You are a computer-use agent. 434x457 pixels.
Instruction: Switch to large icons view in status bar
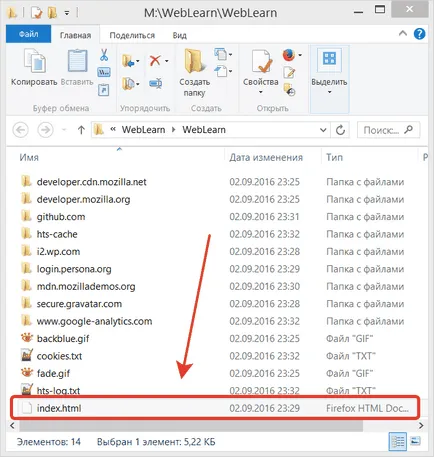tap(415, 441)
